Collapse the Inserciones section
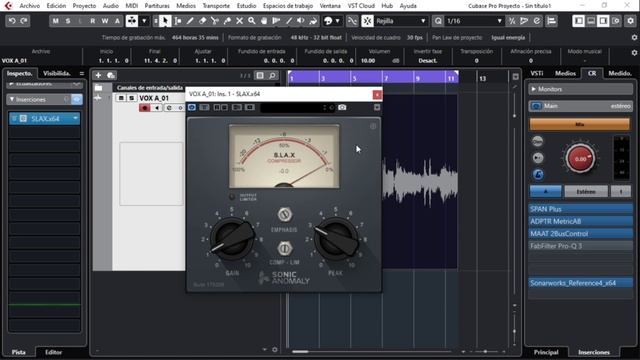This screenshot has height=360, width=640. coord(11,99)
